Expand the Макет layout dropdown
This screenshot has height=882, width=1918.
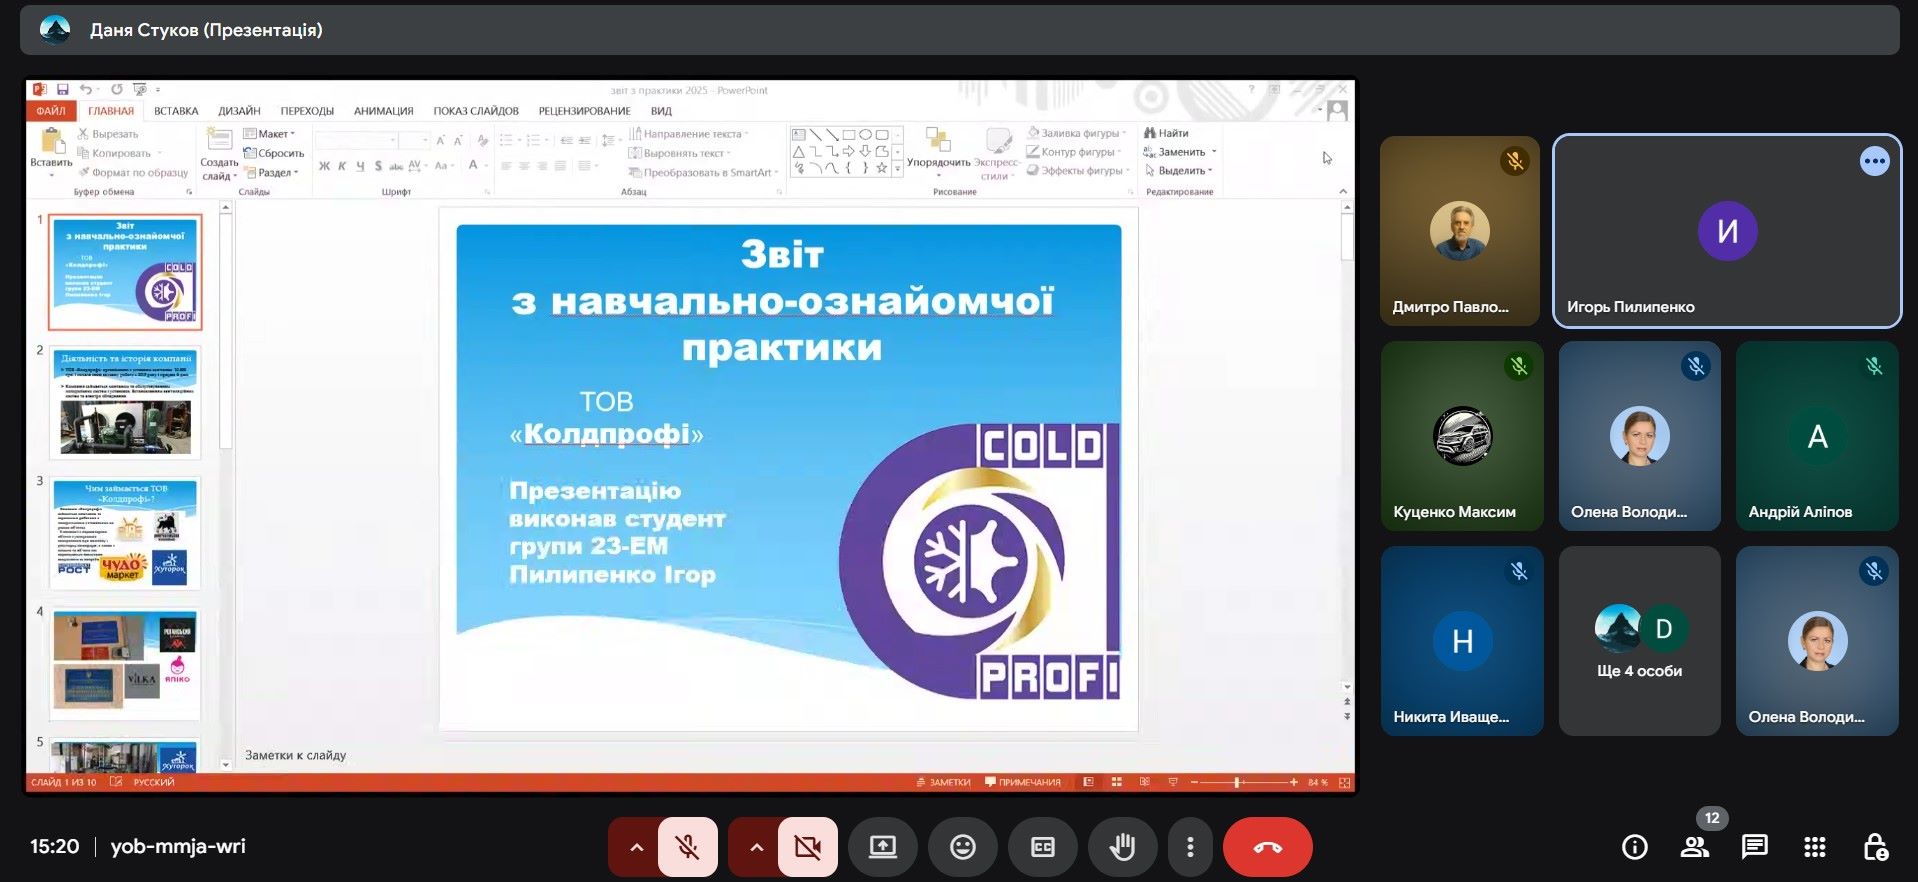270,134
